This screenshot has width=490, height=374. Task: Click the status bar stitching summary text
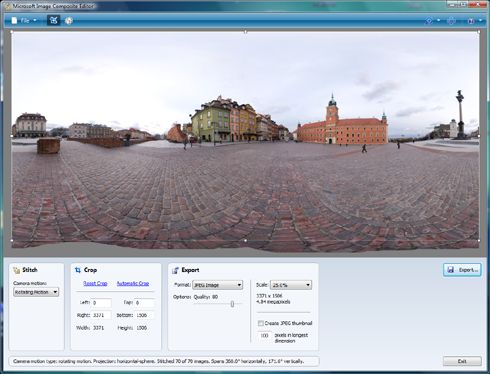click(x=159, y=361)
